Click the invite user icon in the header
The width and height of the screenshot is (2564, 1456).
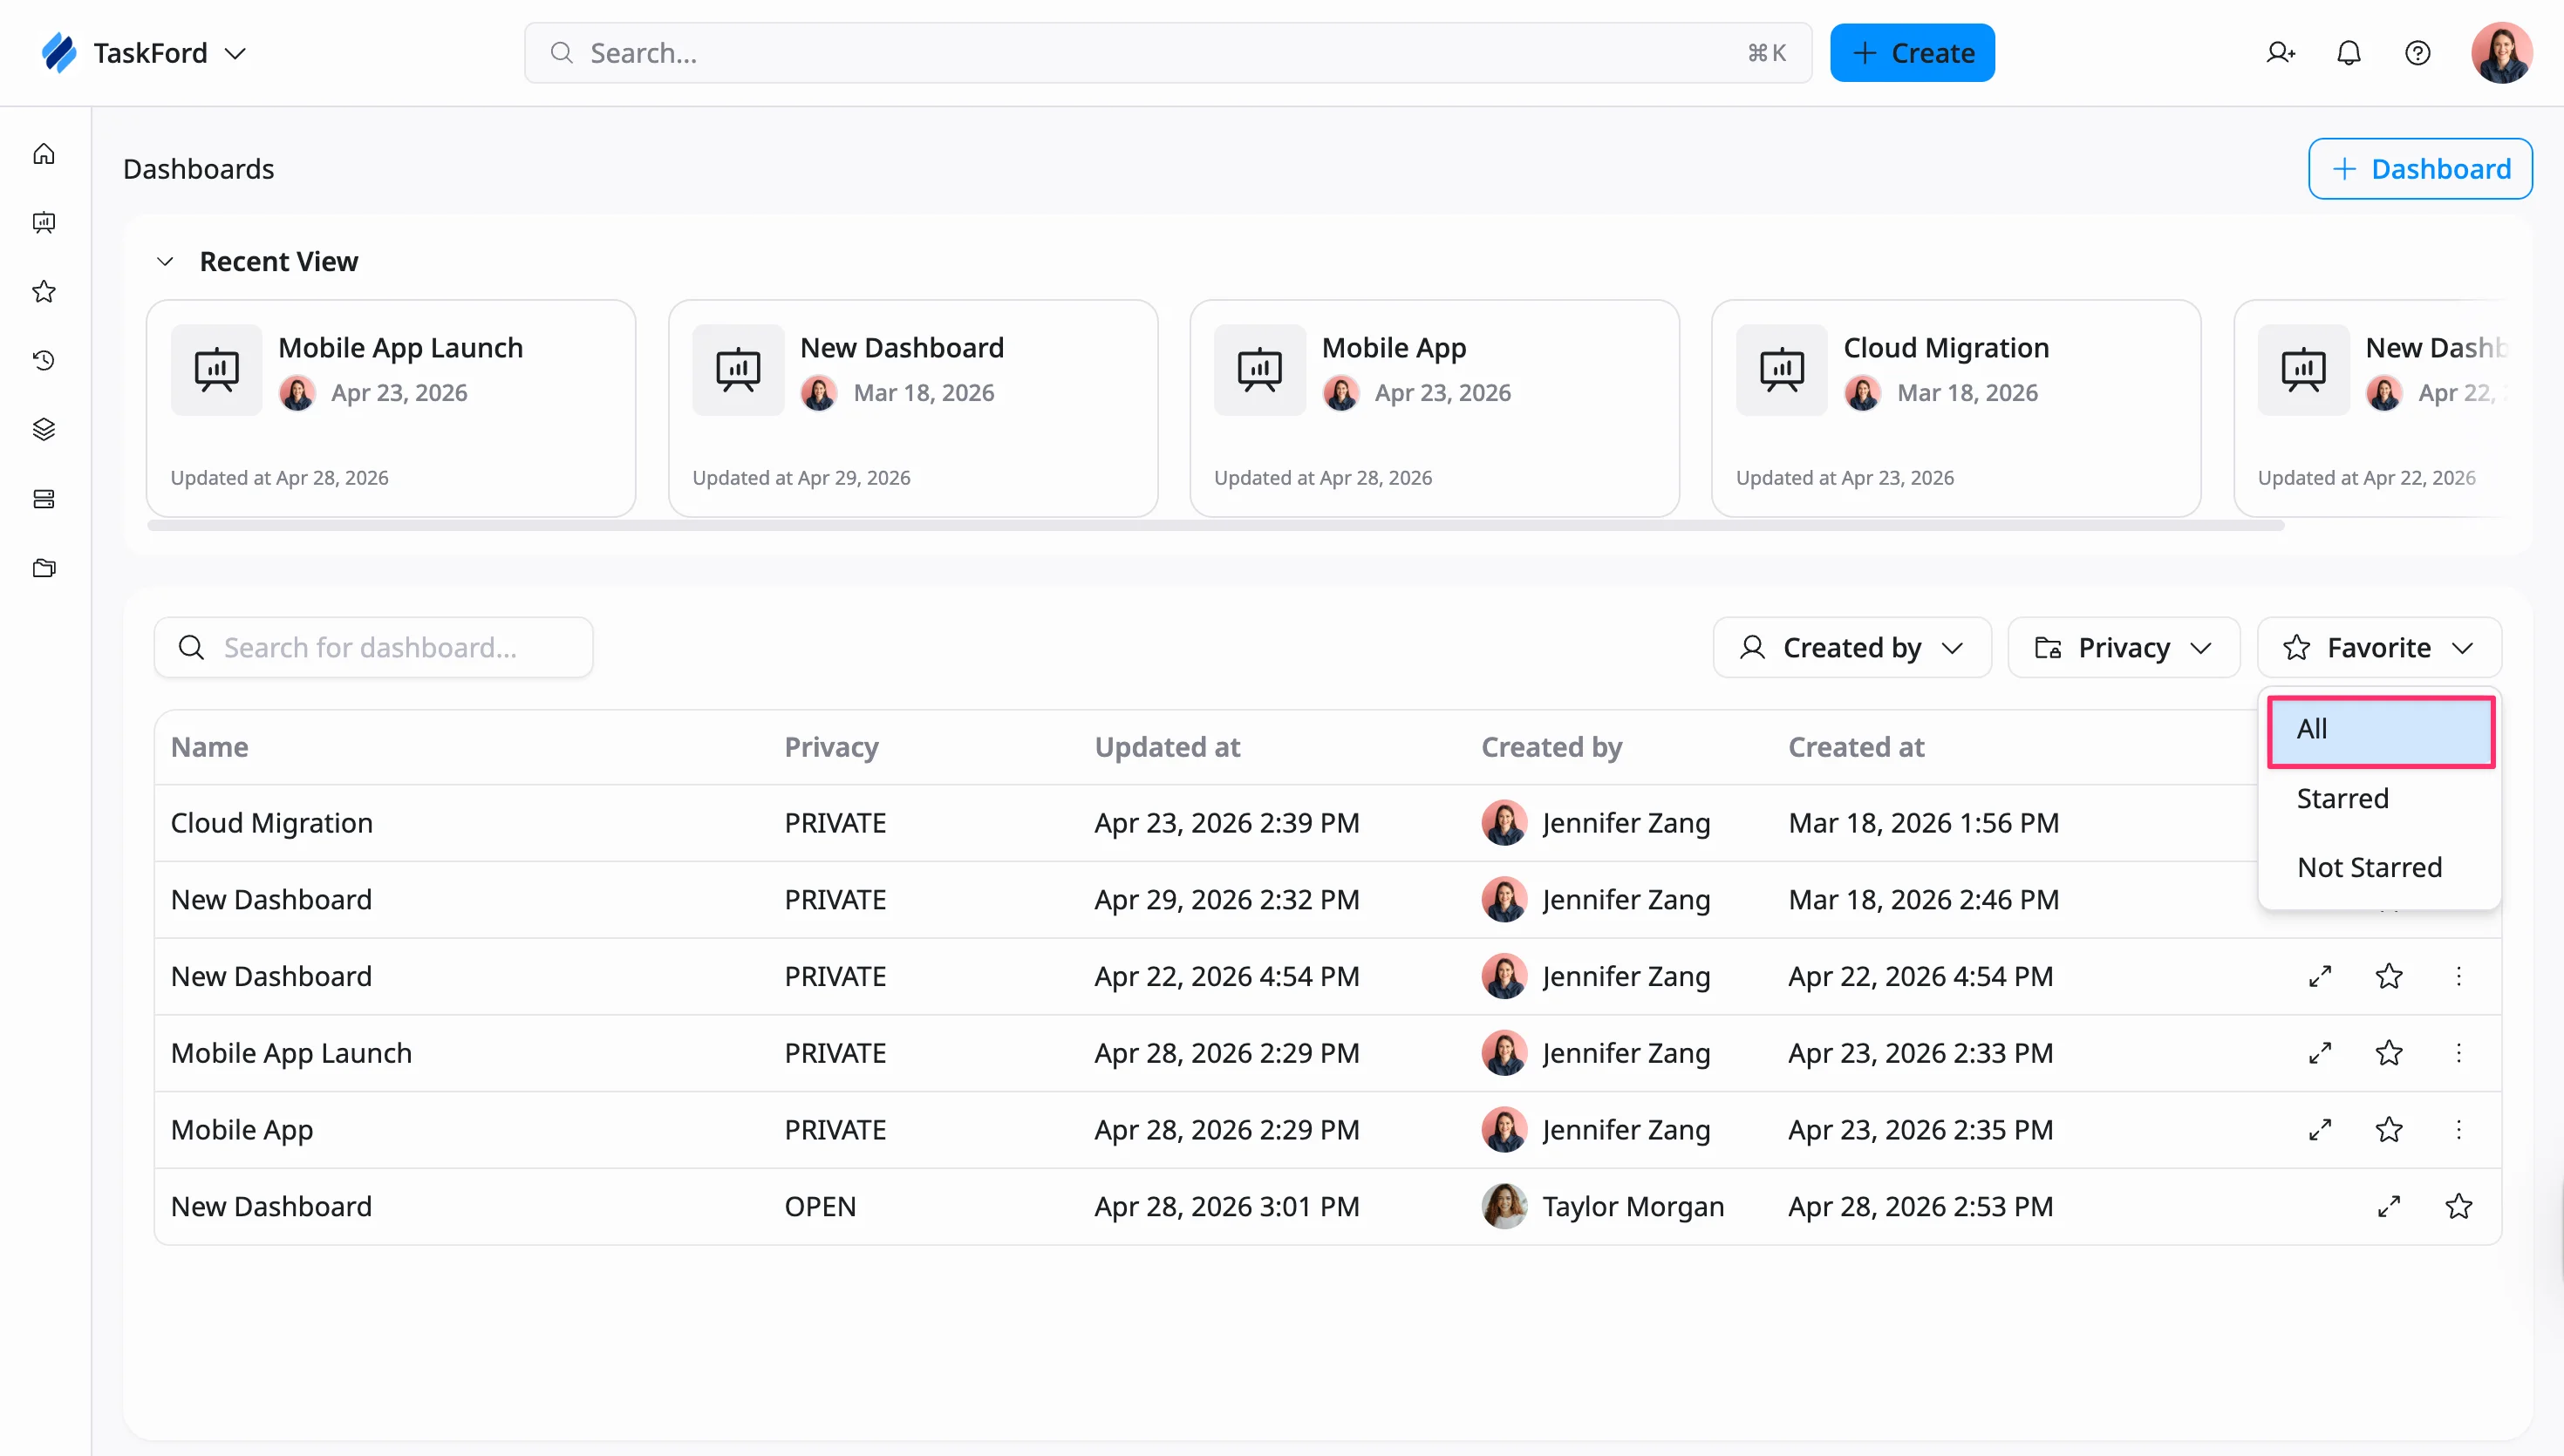2280,53
